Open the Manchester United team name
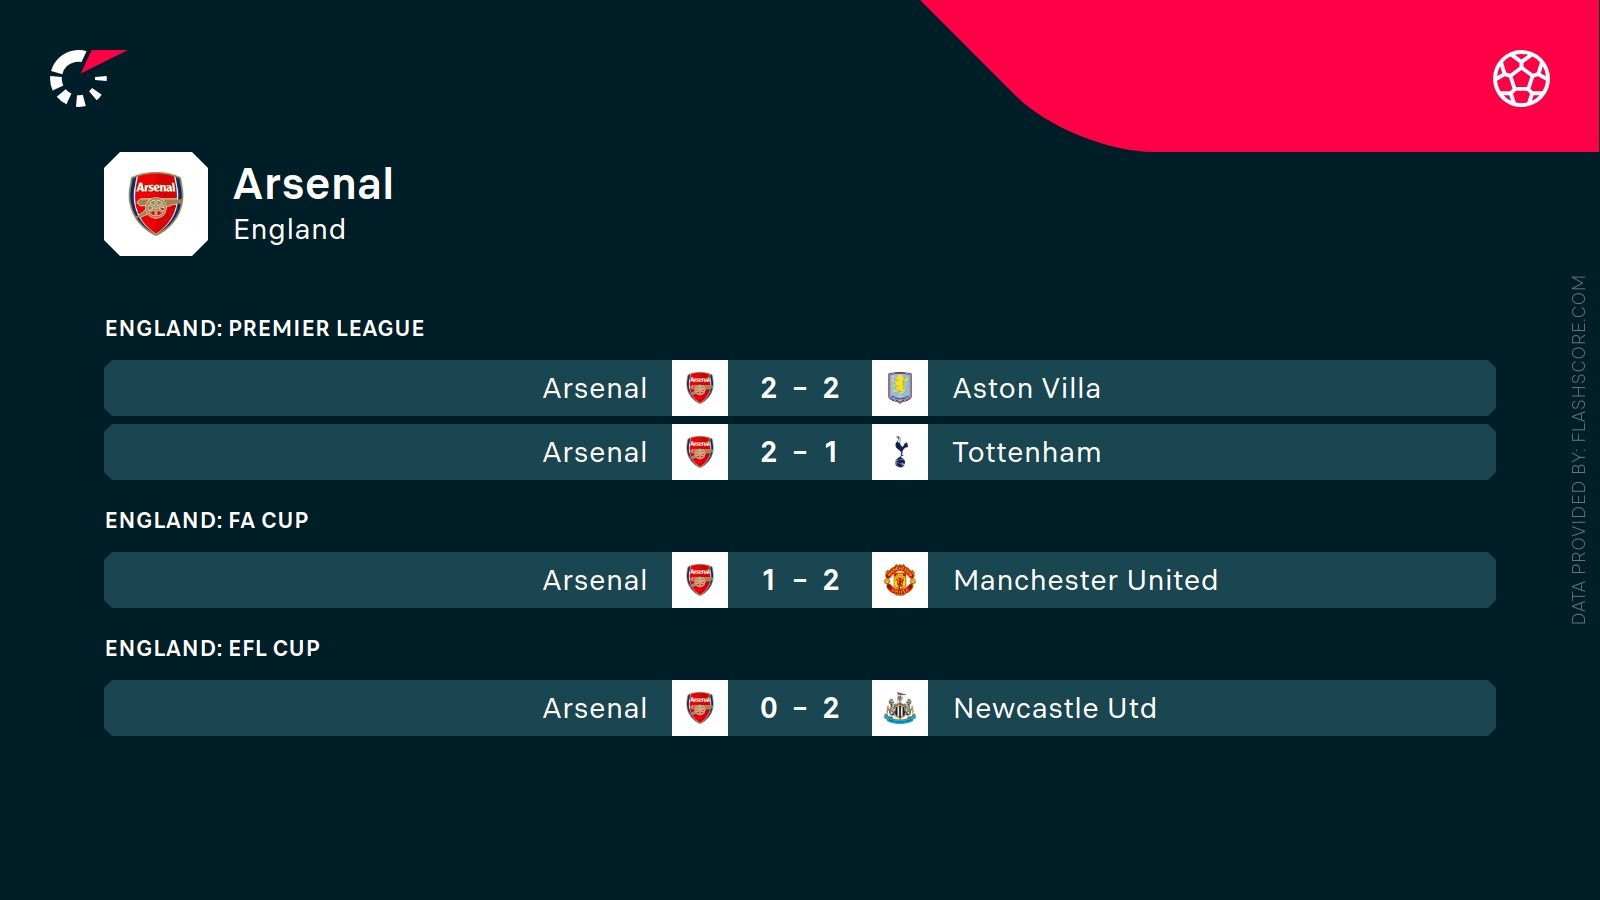The height and width of the screenshot is (900, 1600). 1086,580
